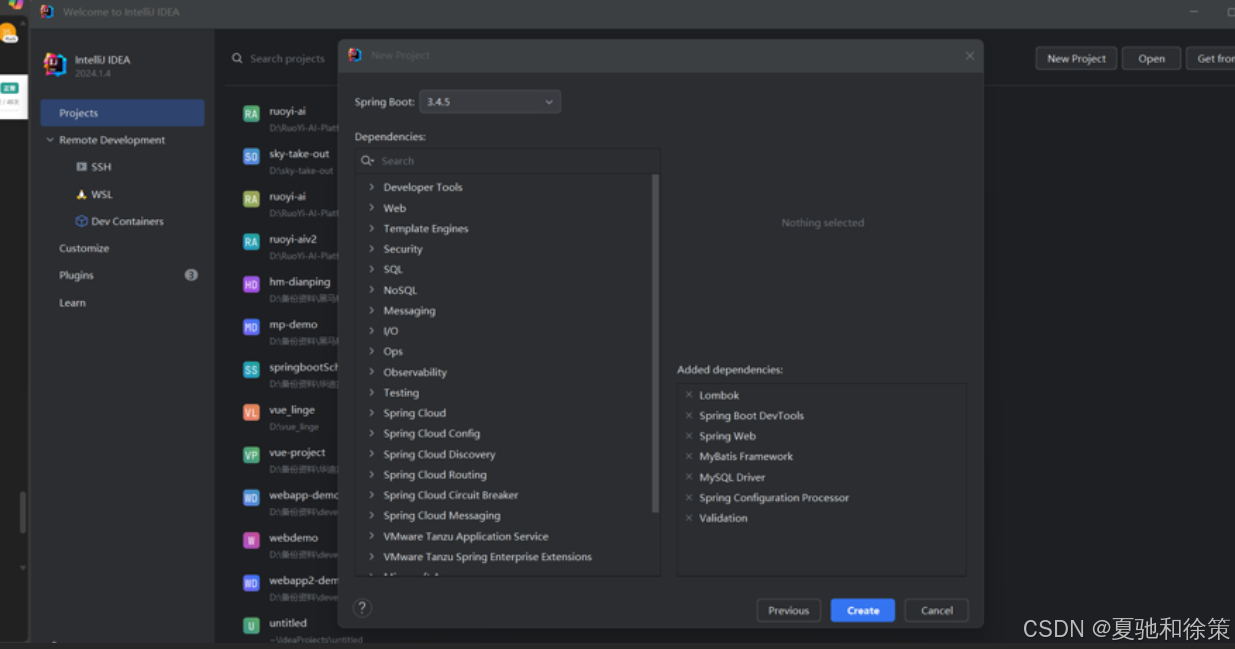Open the Spring Boot version dropdown

tap(490, 102)
